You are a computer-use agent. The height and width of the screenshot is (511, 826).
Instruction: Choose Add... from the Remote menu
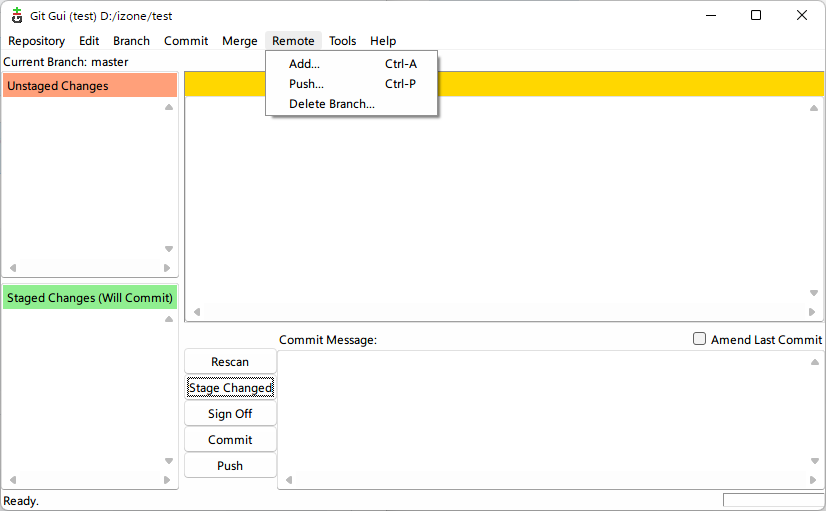pyautogui.click(x=304, y=64)
